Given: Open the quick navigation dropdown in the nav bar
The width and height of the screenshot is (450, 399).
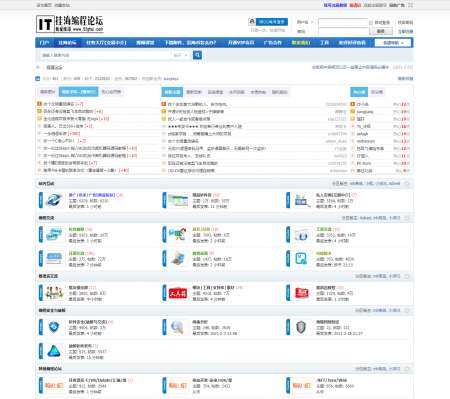Looking at the screenshot, I should coord(393,43).
